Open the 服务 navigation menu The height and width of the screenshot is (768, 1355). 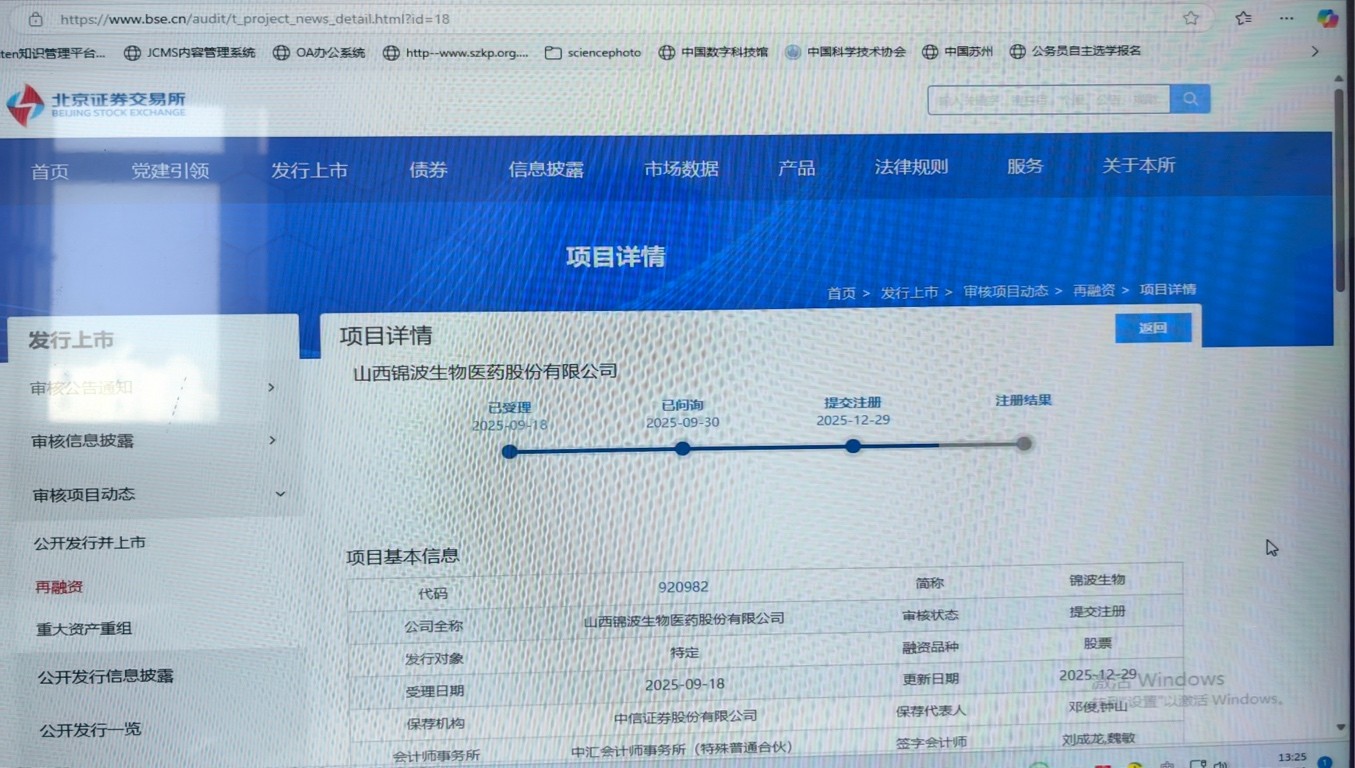click(1025, 166)
